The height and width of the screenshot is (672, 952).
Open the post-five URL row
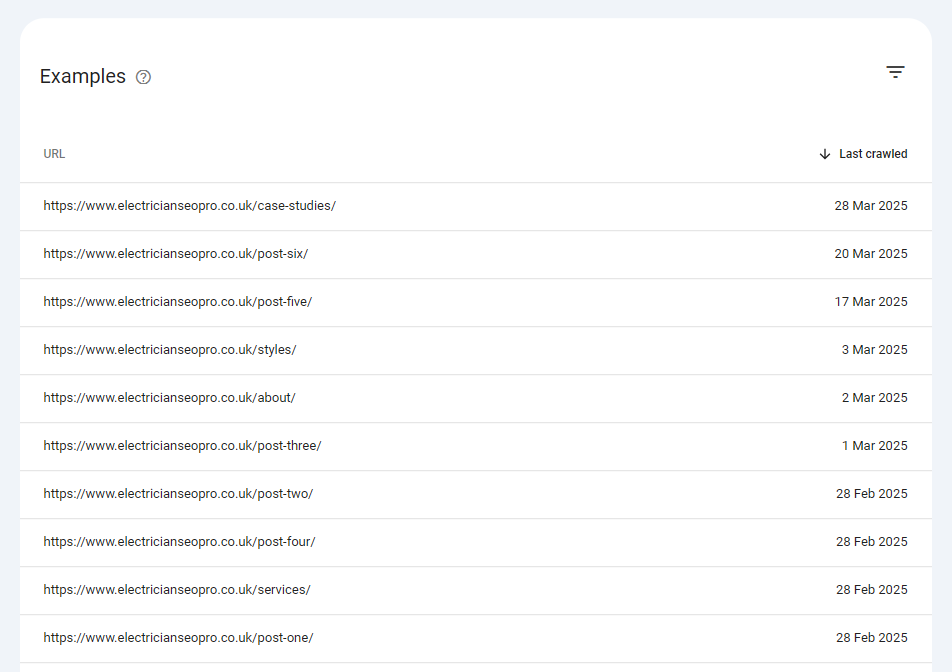point(476,302)
